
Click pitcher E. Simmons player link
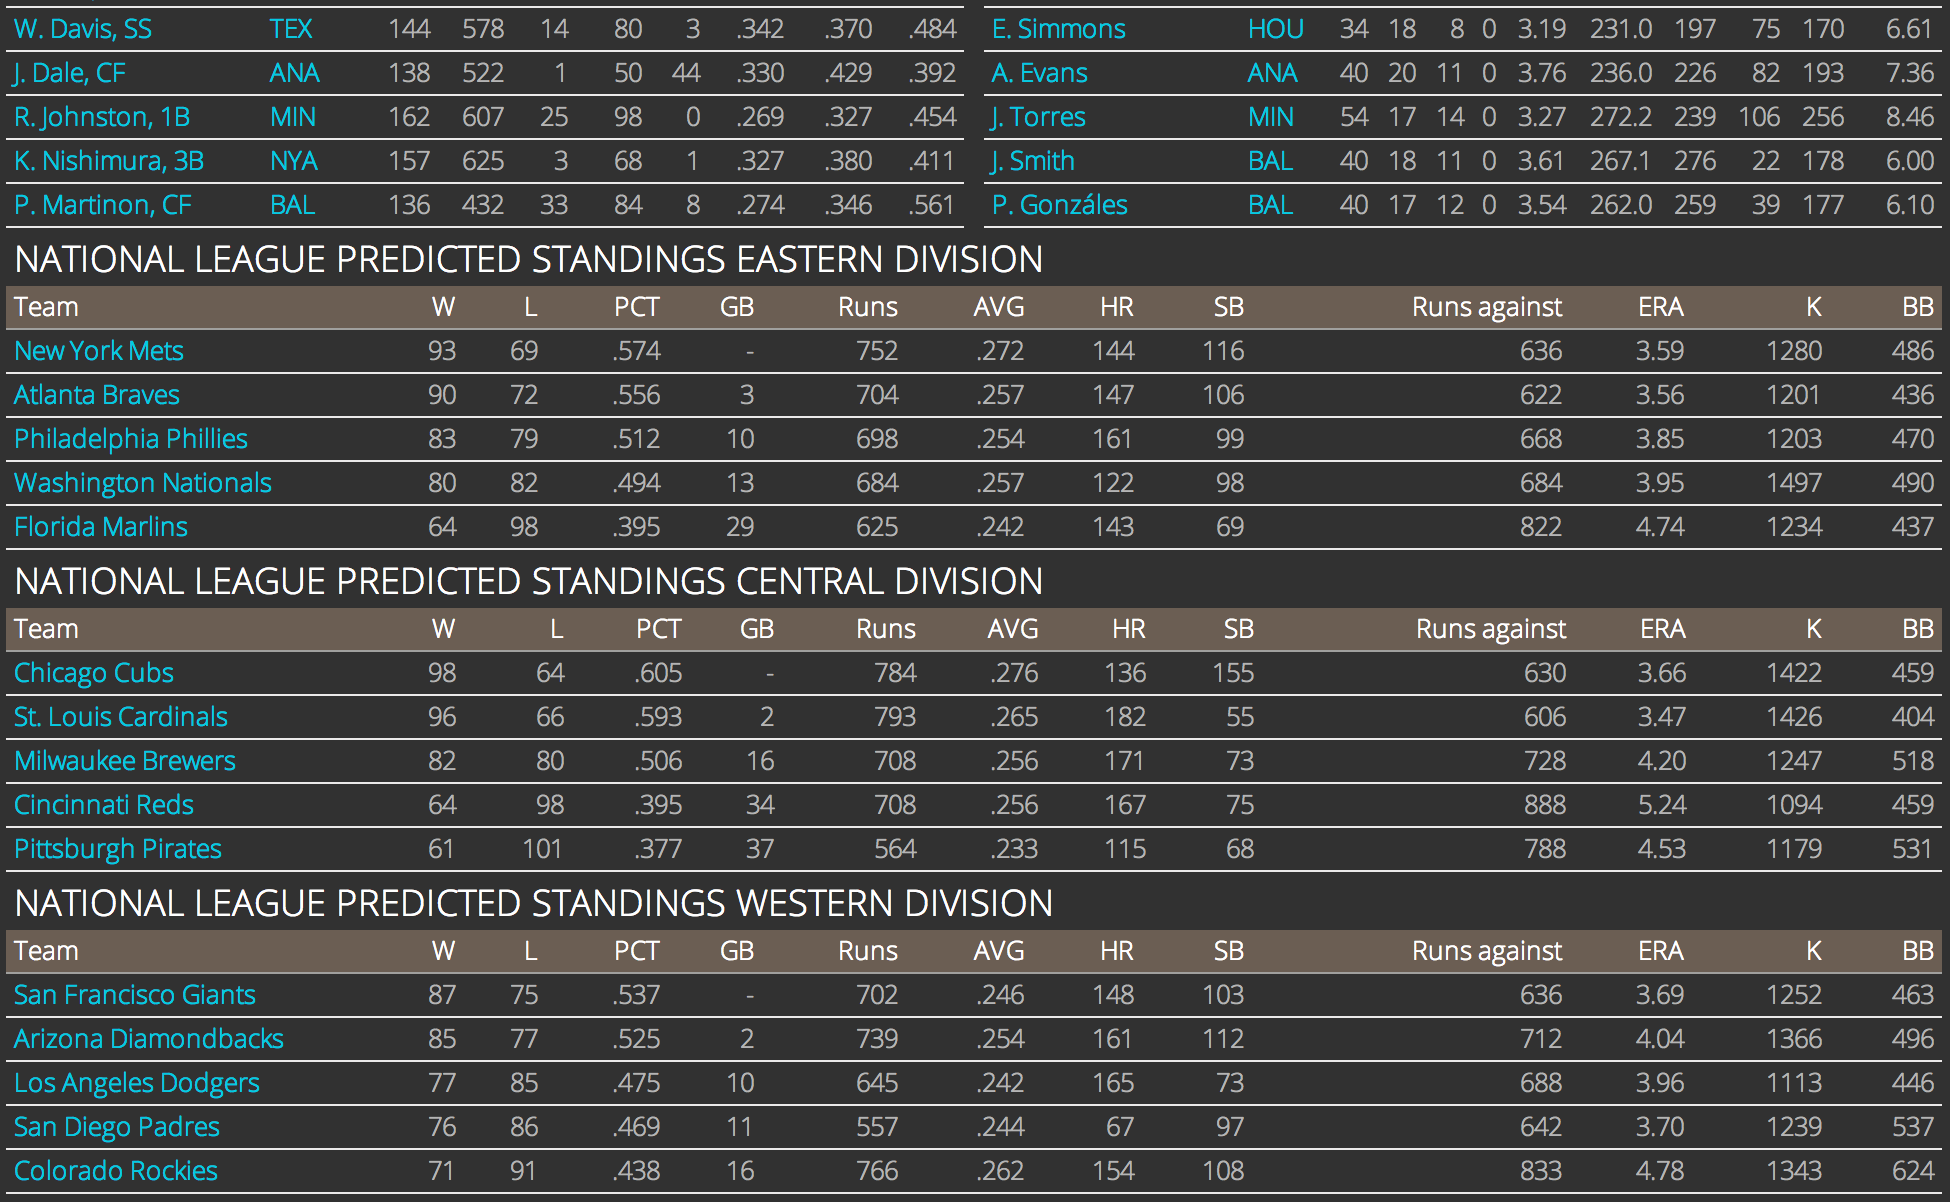click(x=1059, y=29)
